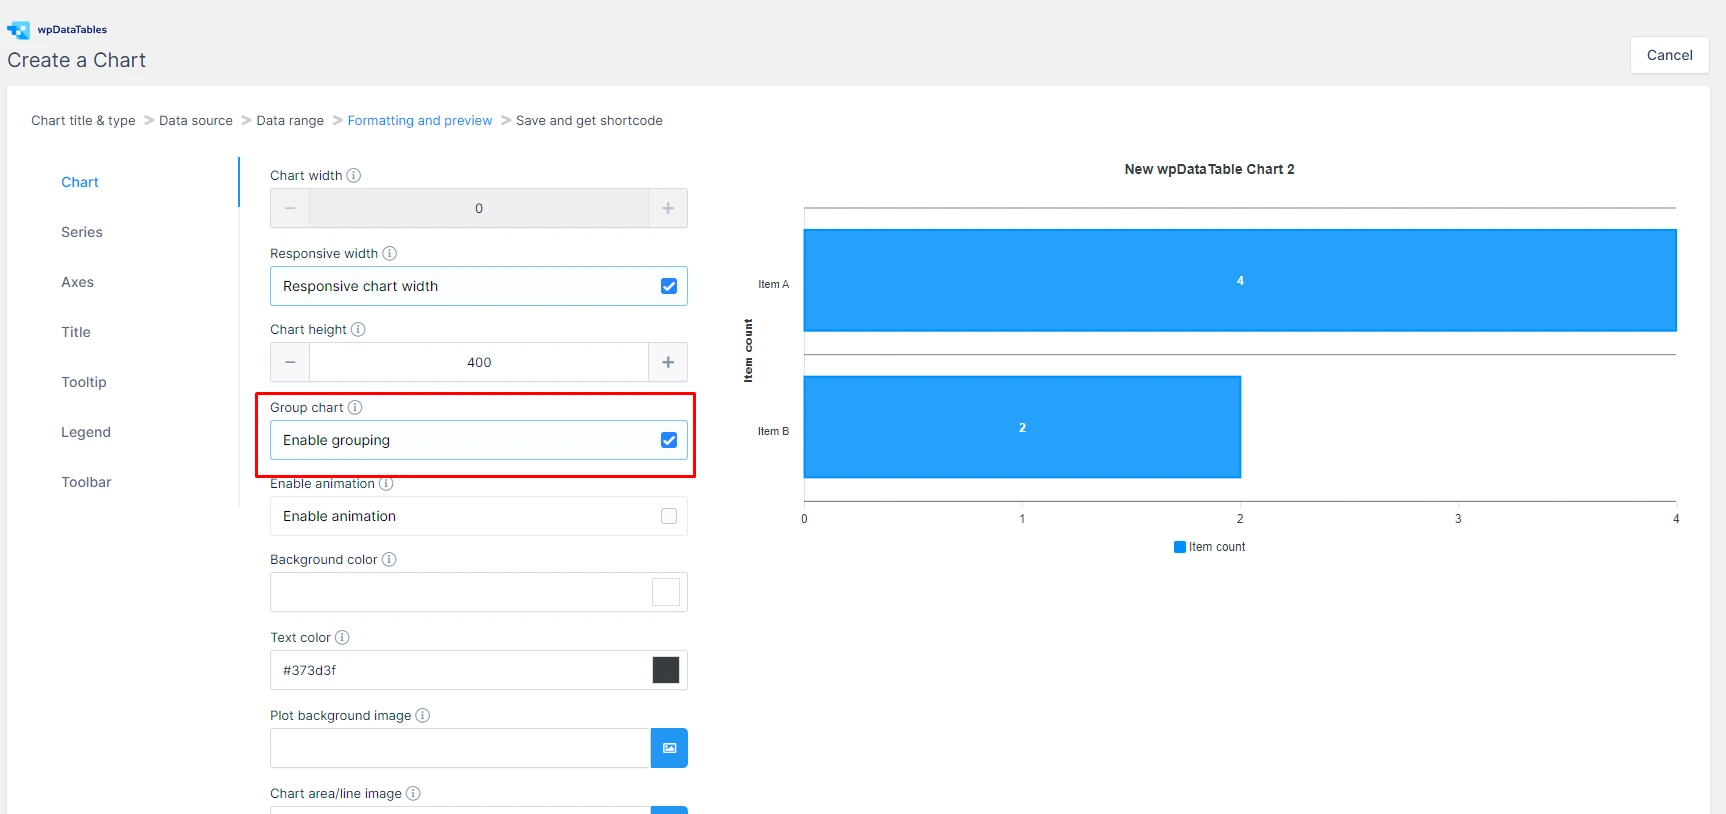Click the Create a Chart heading
This screenshot has width=1726, height=814.
coord(76,60)
